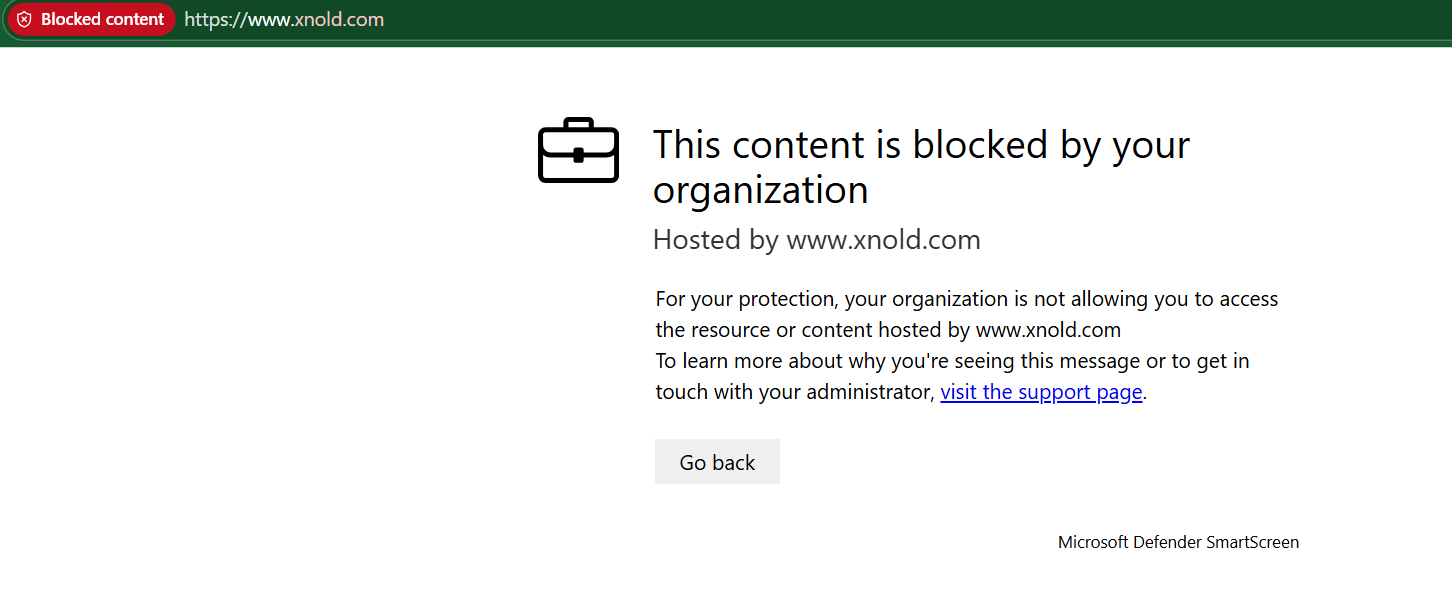
Task: Click the https://www.xnold.com URL in the address bar
Action: tap(284, 20)
